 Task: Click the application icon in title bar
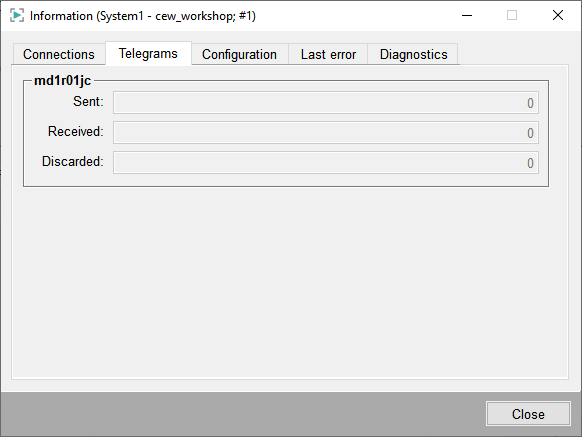[17, 16]
